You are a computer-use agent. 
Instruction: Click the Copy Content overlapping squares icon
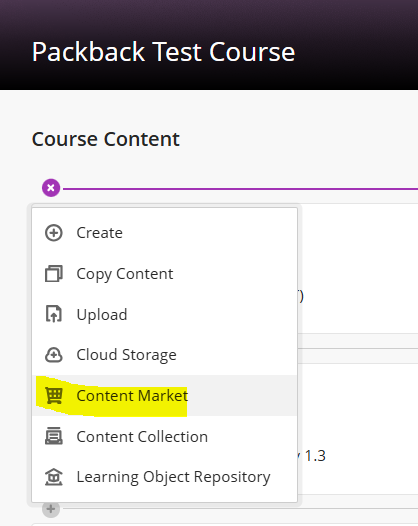pos(54,274)
